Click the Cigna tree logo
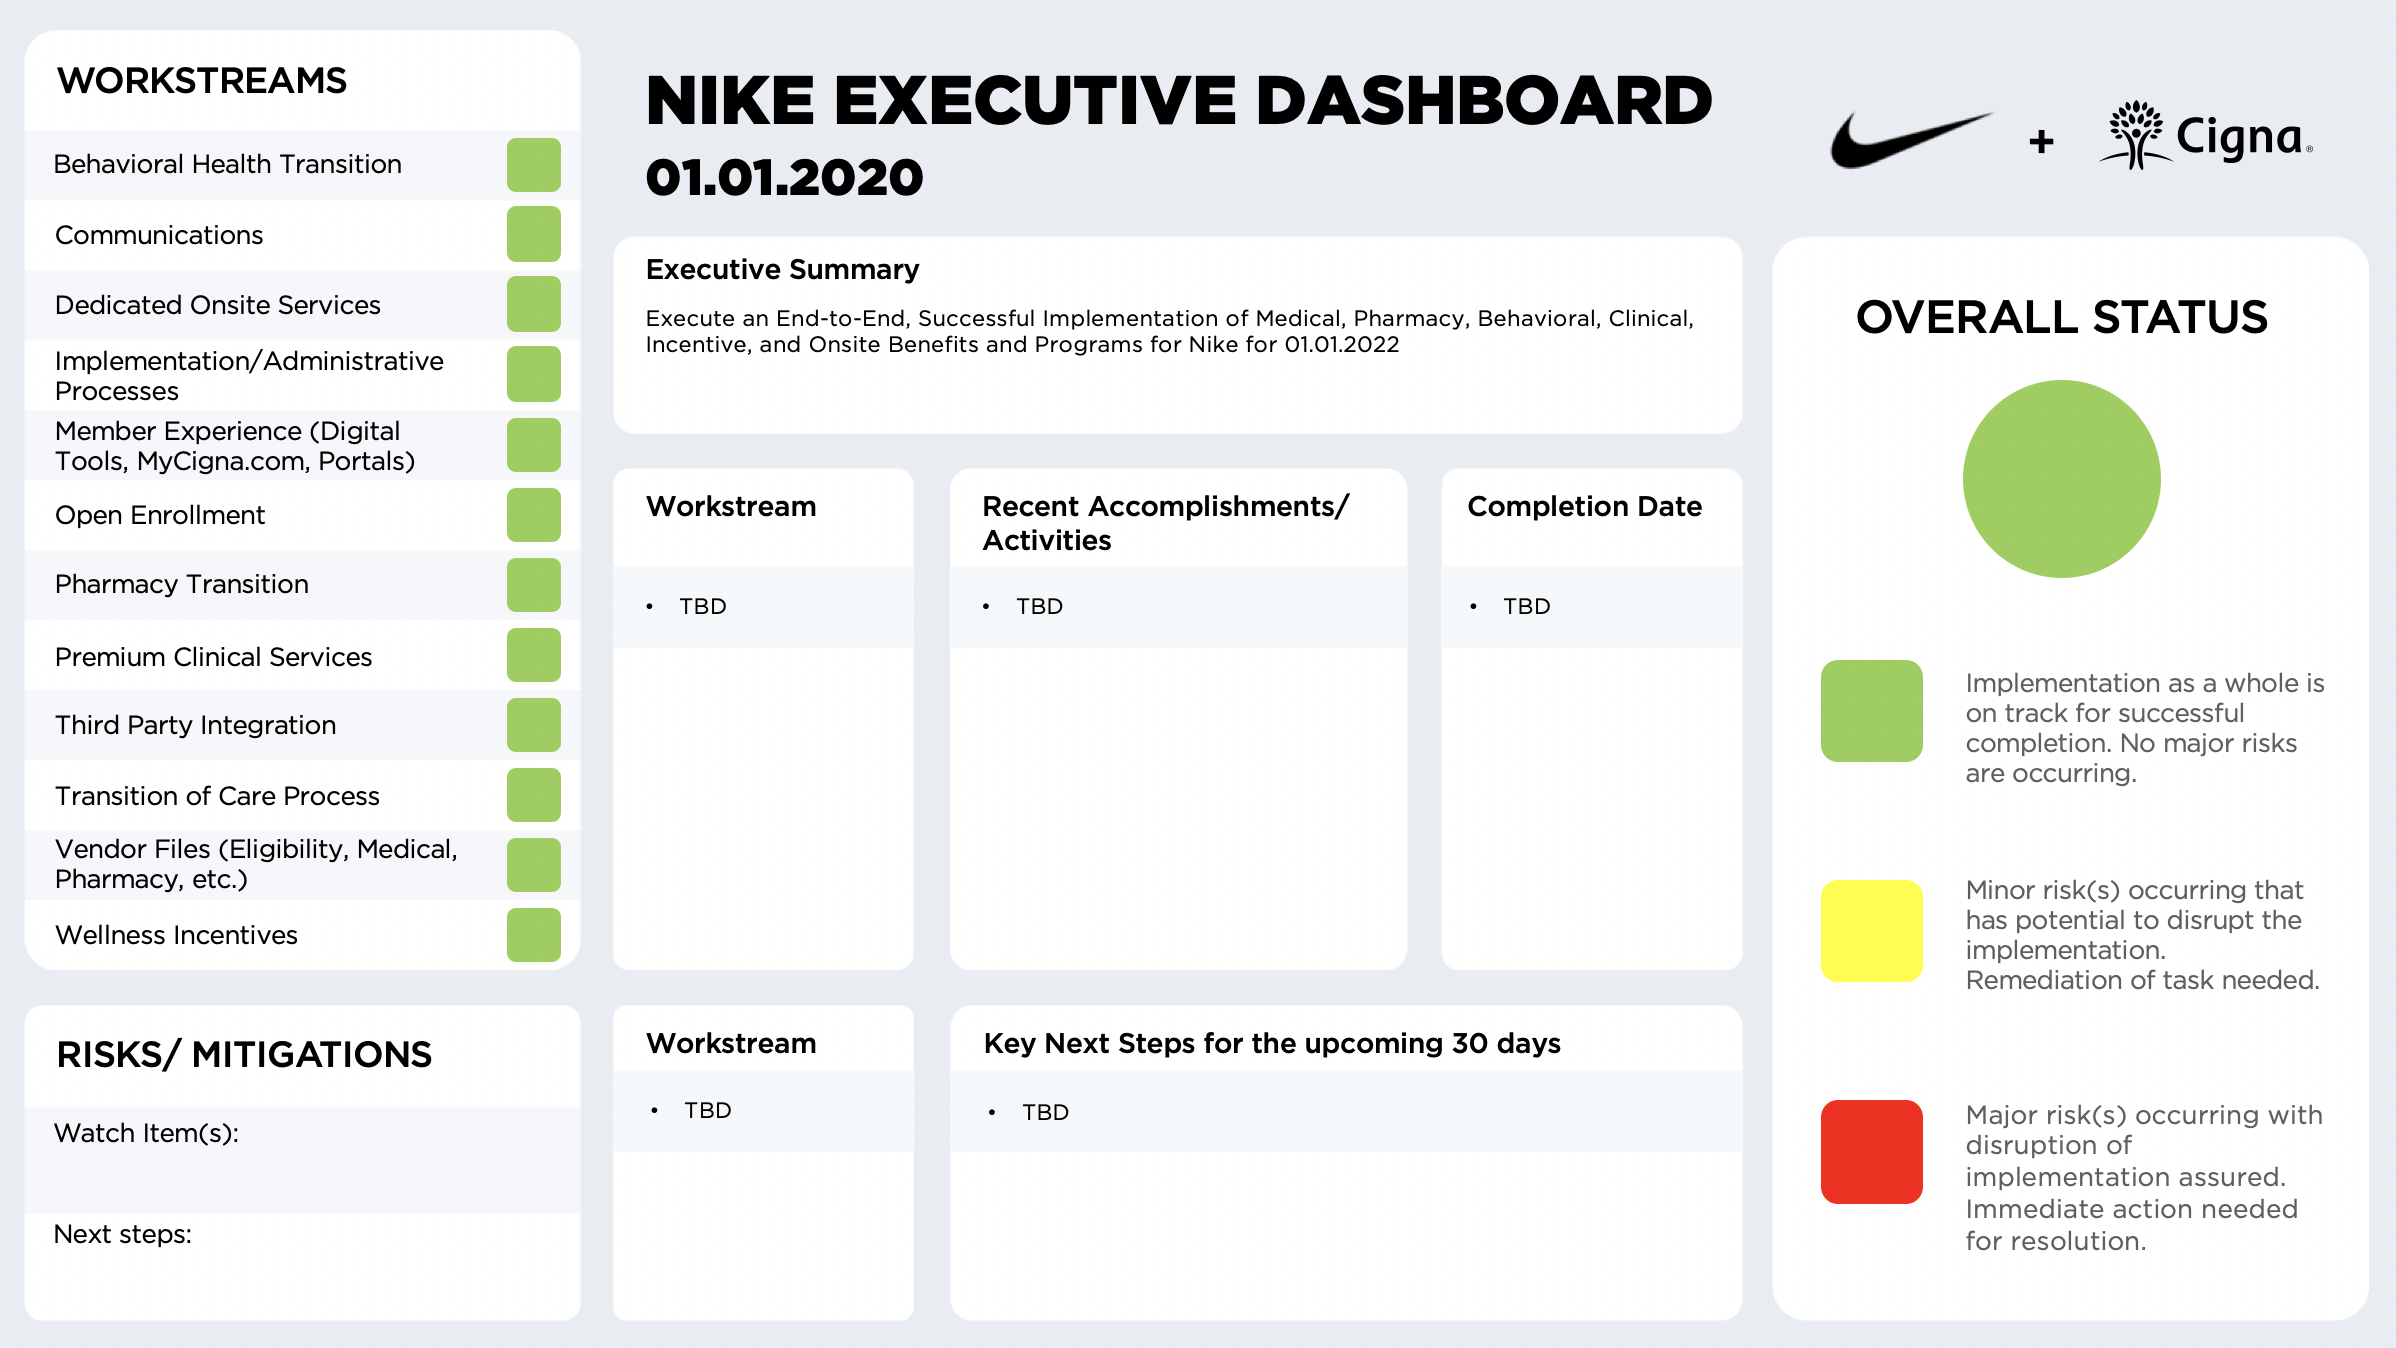This screenshot has width=2396, height=1348. [2136, 136]
